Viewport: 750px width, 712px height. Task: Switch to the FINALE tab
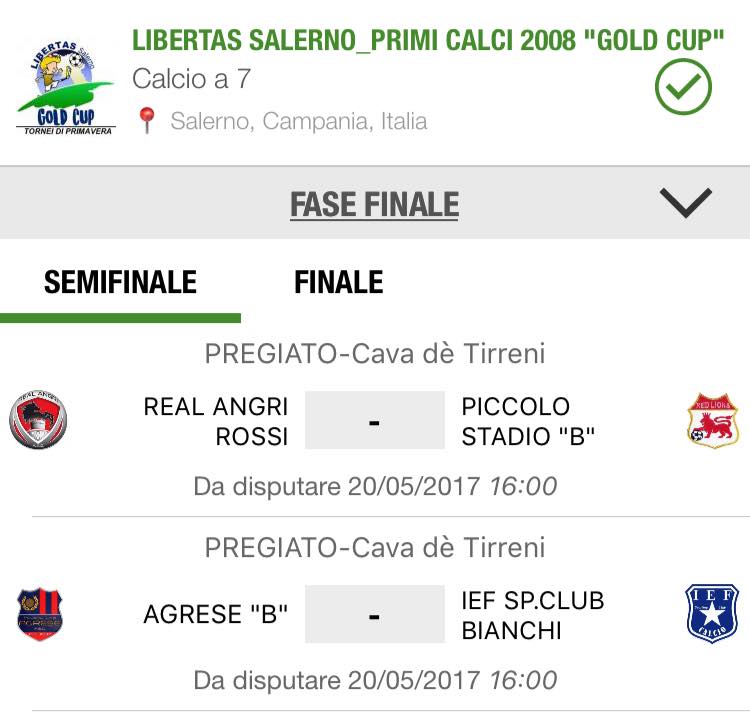[339, 282]
